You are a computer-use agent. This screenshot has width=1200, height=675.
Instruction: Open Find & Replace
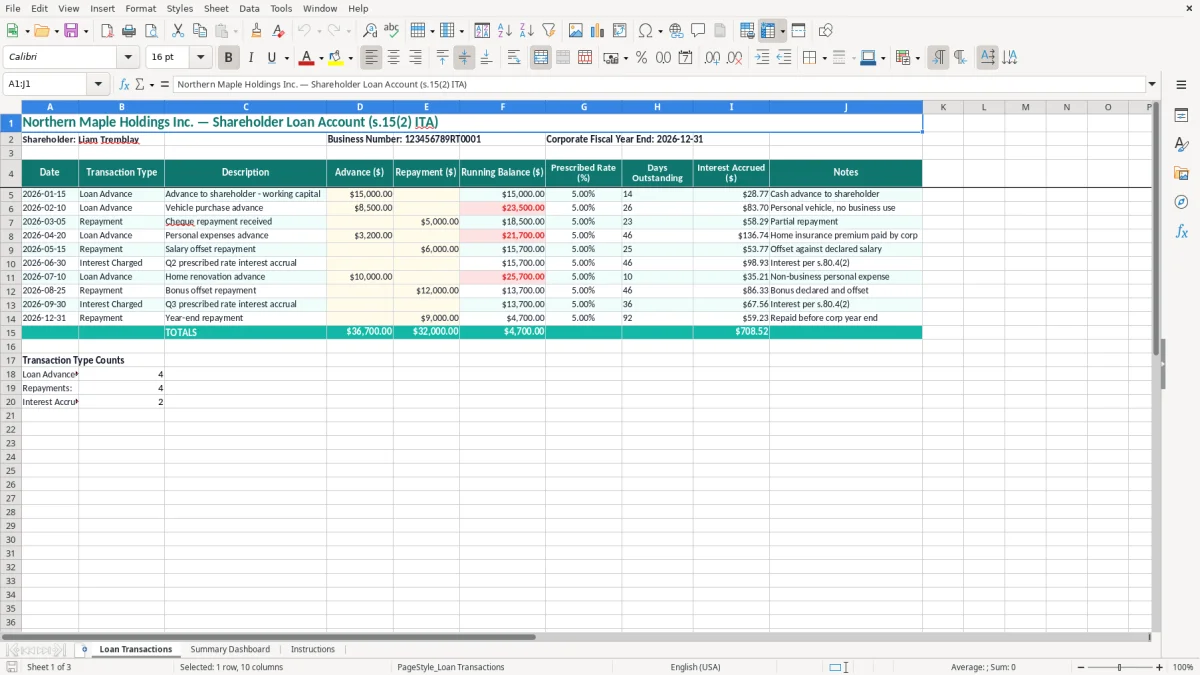(370, 31)
